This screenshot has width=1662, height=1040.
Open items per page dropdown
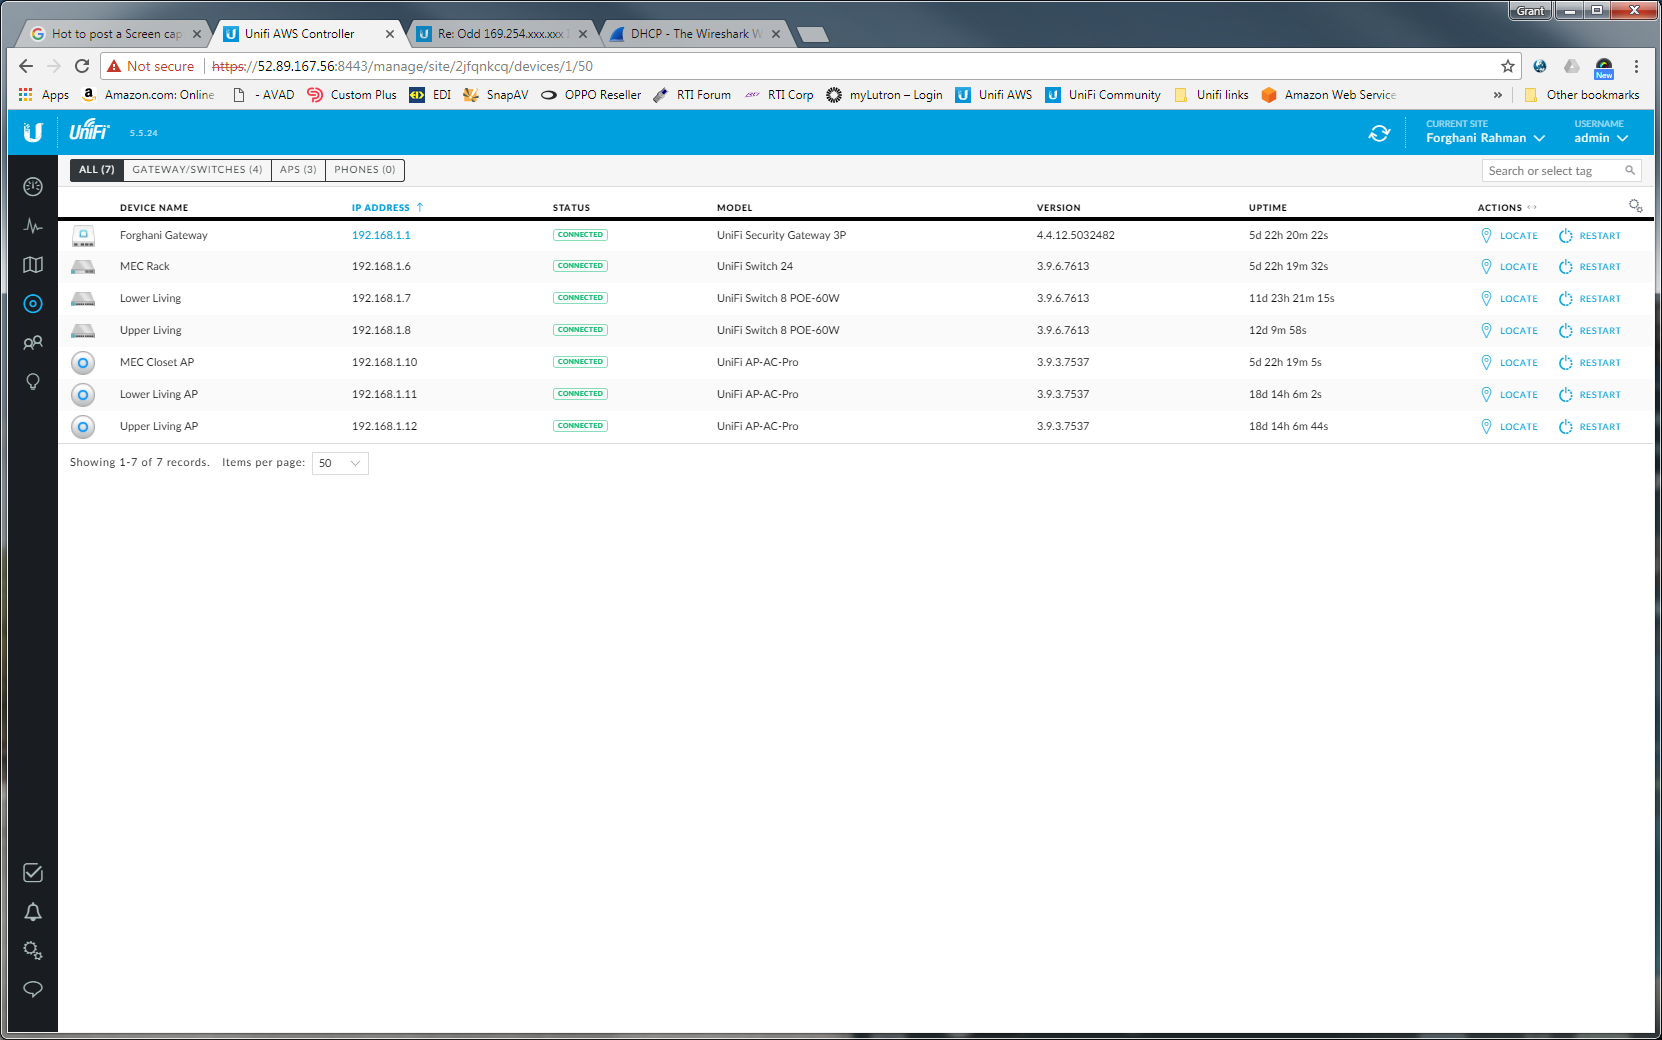point(340,463)
